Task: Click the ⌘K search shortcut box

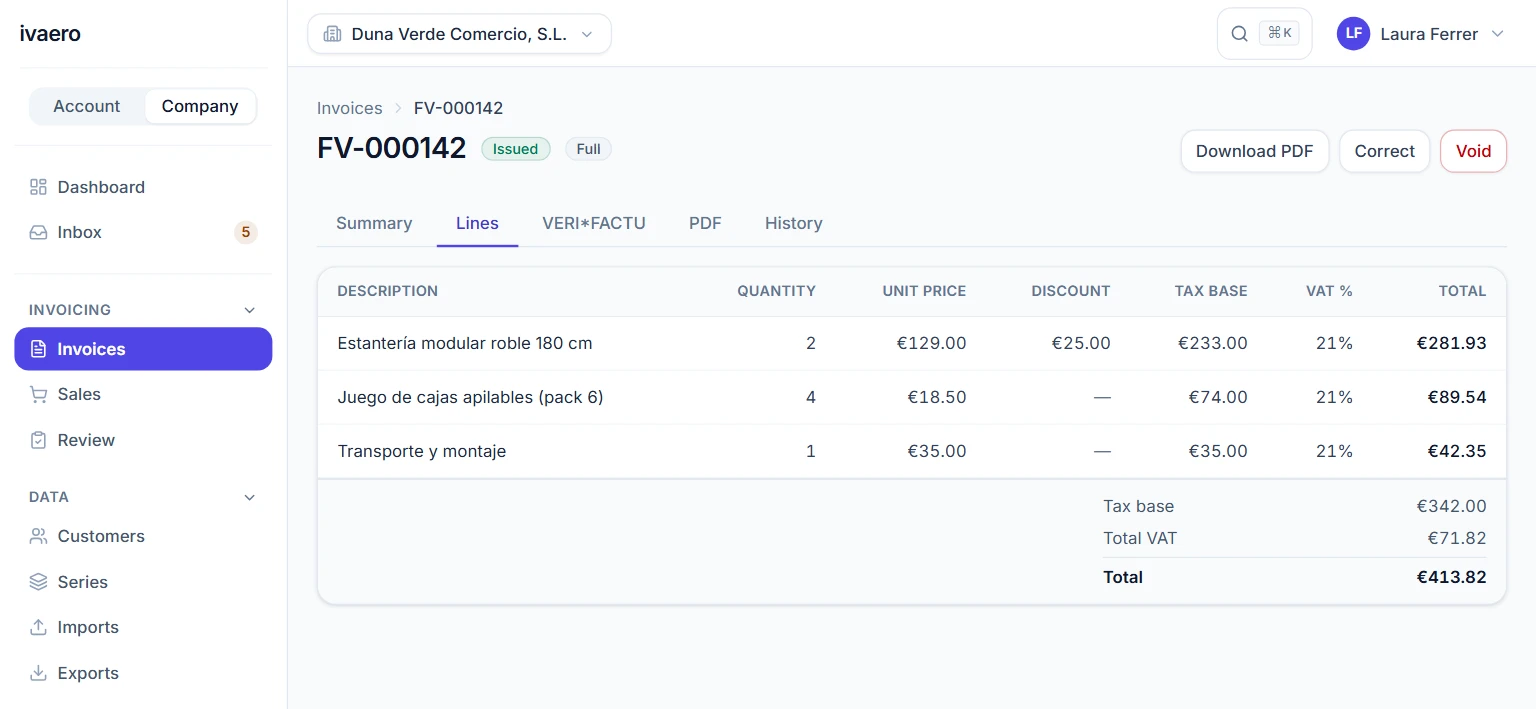Action: (x=1279, y=33)
